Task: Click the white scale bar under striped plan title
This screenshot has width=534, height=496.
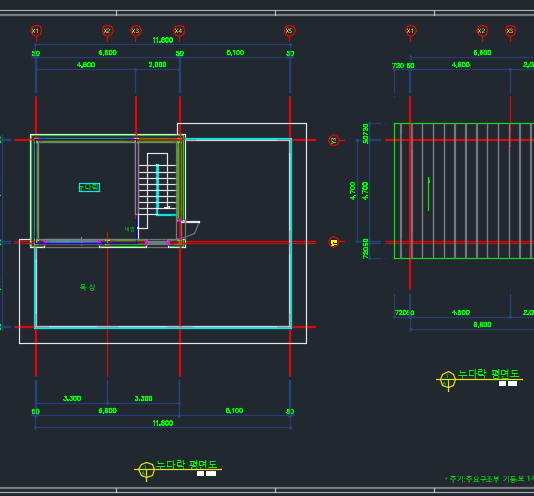Action: pos(508,384)
